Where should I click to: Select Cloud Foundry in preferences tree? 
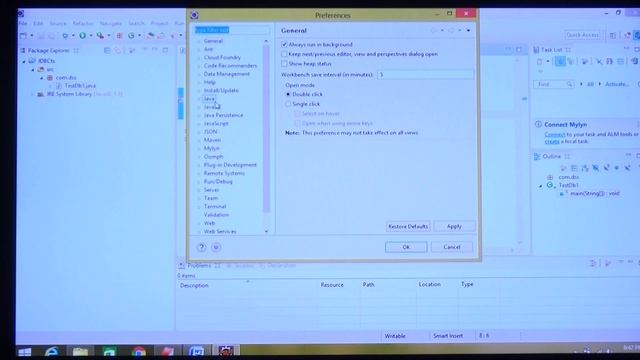point(222,58)
